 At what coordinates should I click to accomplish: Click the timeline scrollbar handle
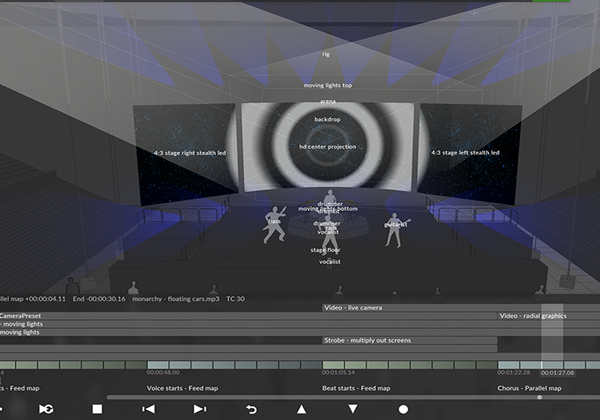[540, 397]
